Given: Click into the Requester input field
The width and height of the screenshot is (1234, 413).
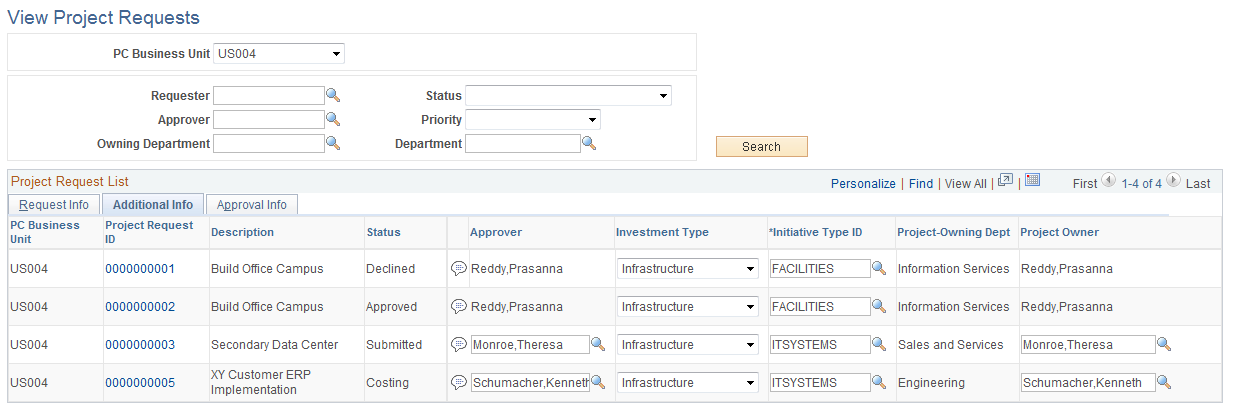Looking at the screenshot, I should 268,96.
